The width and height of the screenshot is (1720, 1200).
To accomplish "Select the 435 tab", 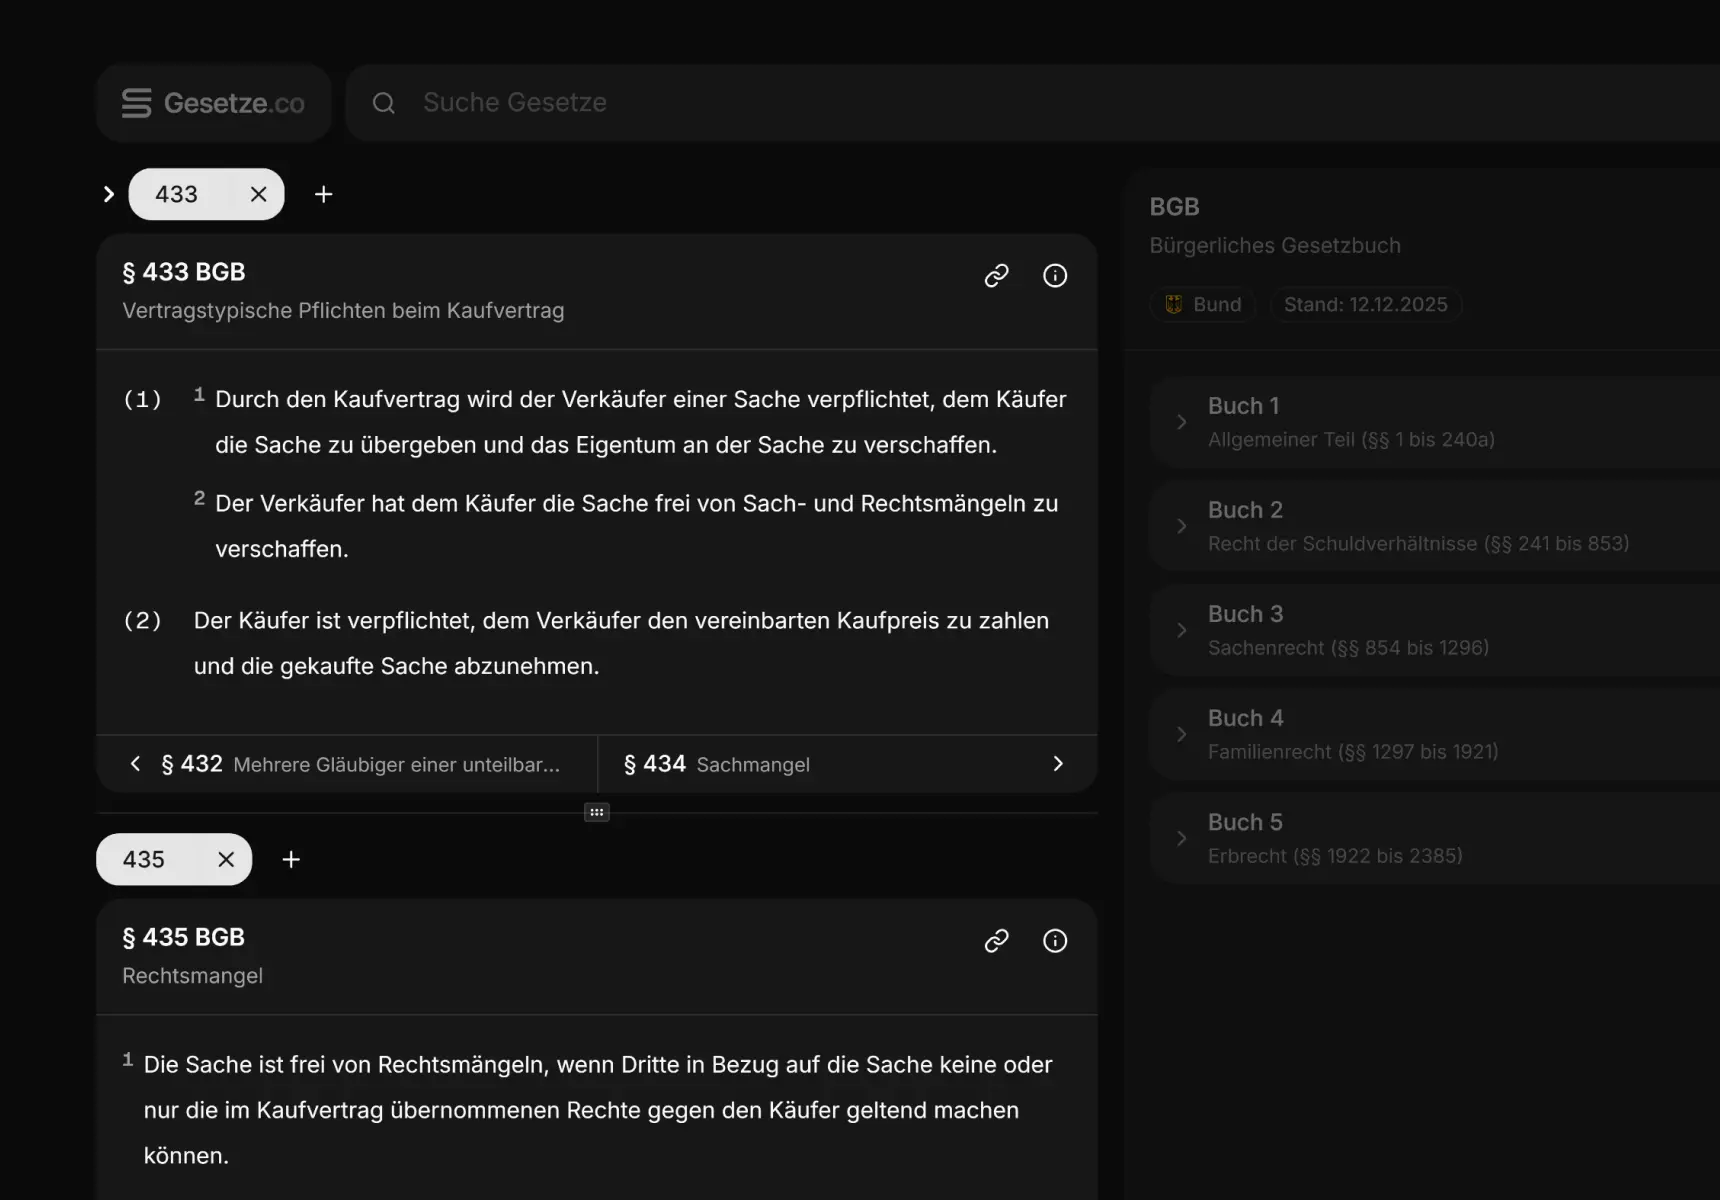I will (x=145, y=859).
